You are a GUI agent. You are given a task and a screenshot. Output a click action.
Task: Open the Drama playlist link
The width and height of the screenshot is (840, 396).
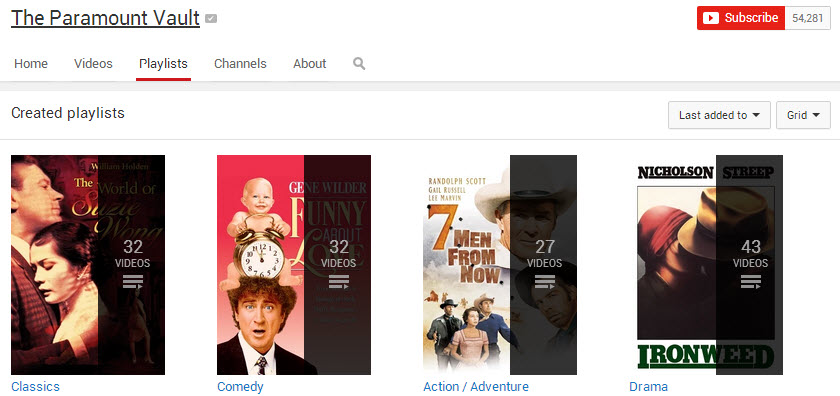click(x=648, y=386)
